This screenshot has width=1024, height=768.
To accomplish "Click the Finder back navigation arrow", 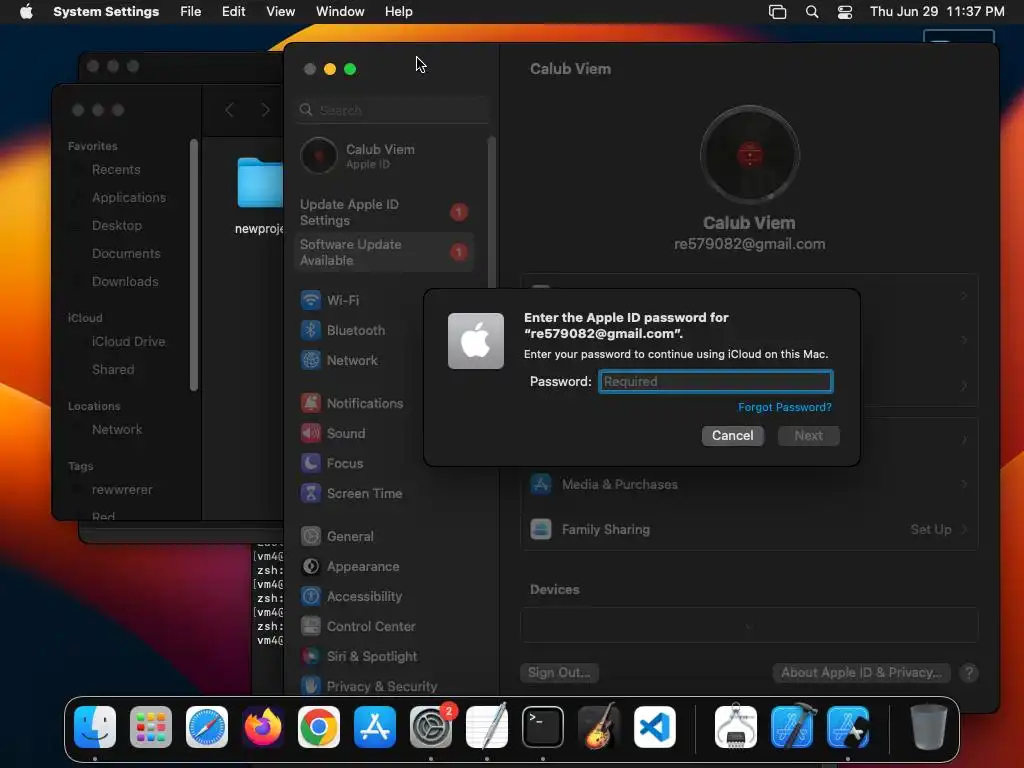I will [x=229, y=110].
